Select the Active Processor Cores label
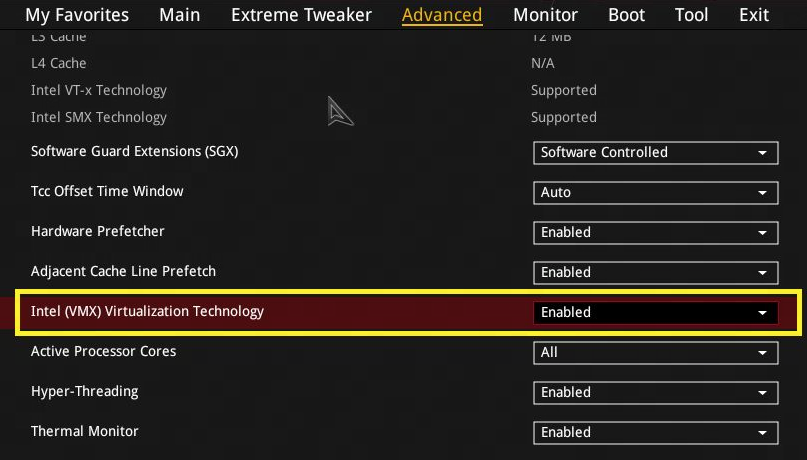Image resolution: width=807 pixels, height=460 pixels. [103, 352]
